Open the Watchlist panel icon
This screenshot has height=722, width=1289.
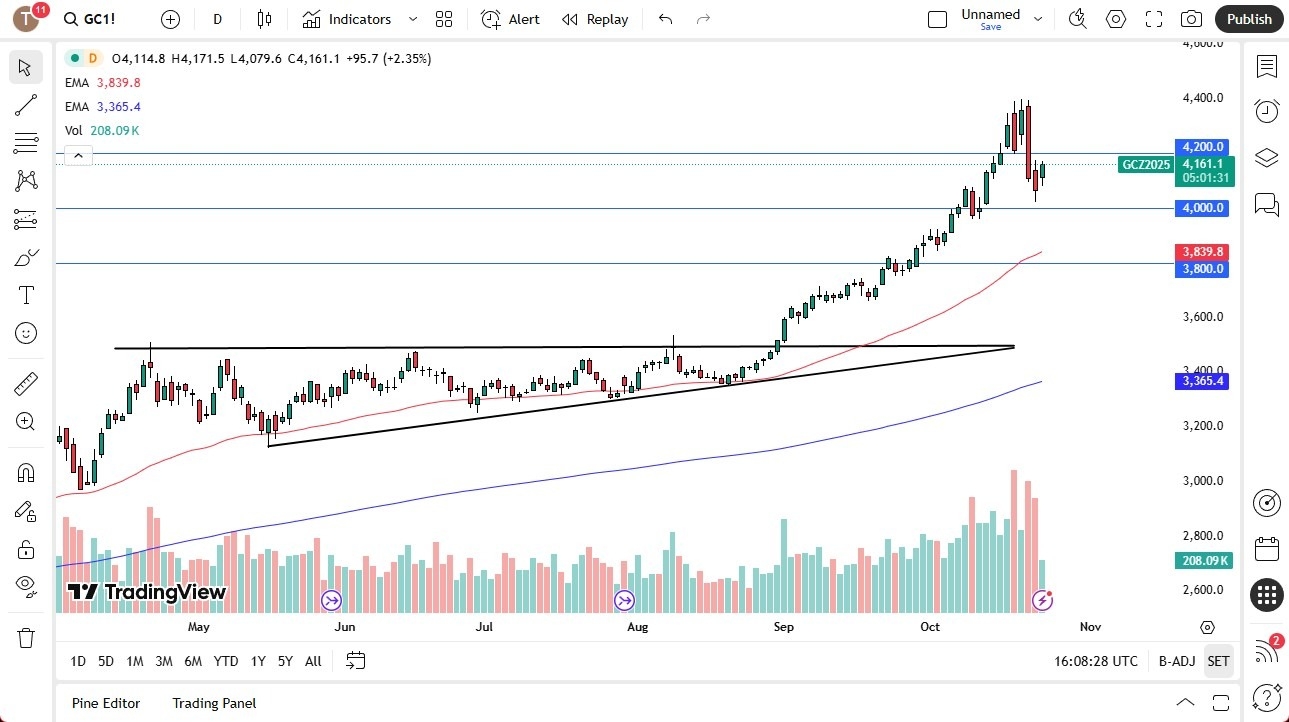[1266, 67]
